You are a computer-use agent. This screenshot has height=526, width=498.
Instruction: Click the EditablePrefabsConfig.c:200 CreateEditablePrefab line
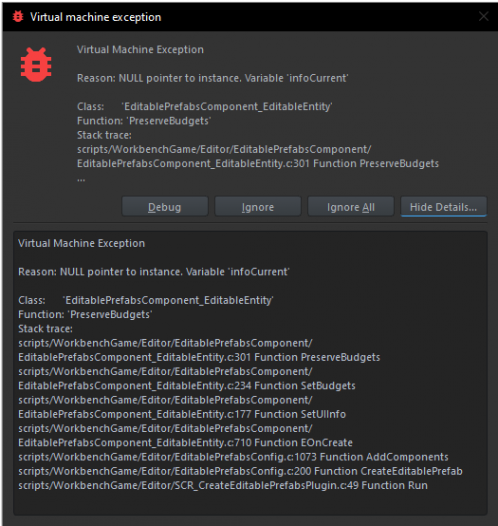tap(240, 471)
